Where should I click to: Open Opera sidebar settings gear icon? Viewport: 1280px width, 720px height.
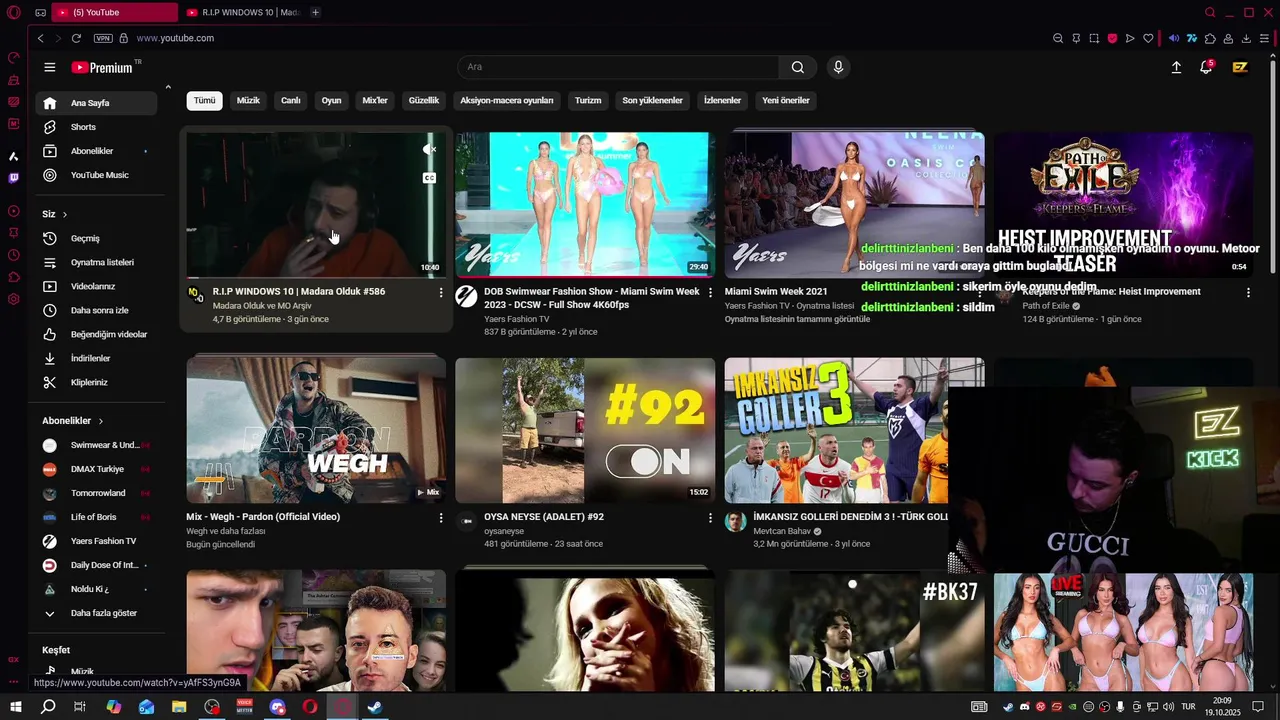click(14, 299)
